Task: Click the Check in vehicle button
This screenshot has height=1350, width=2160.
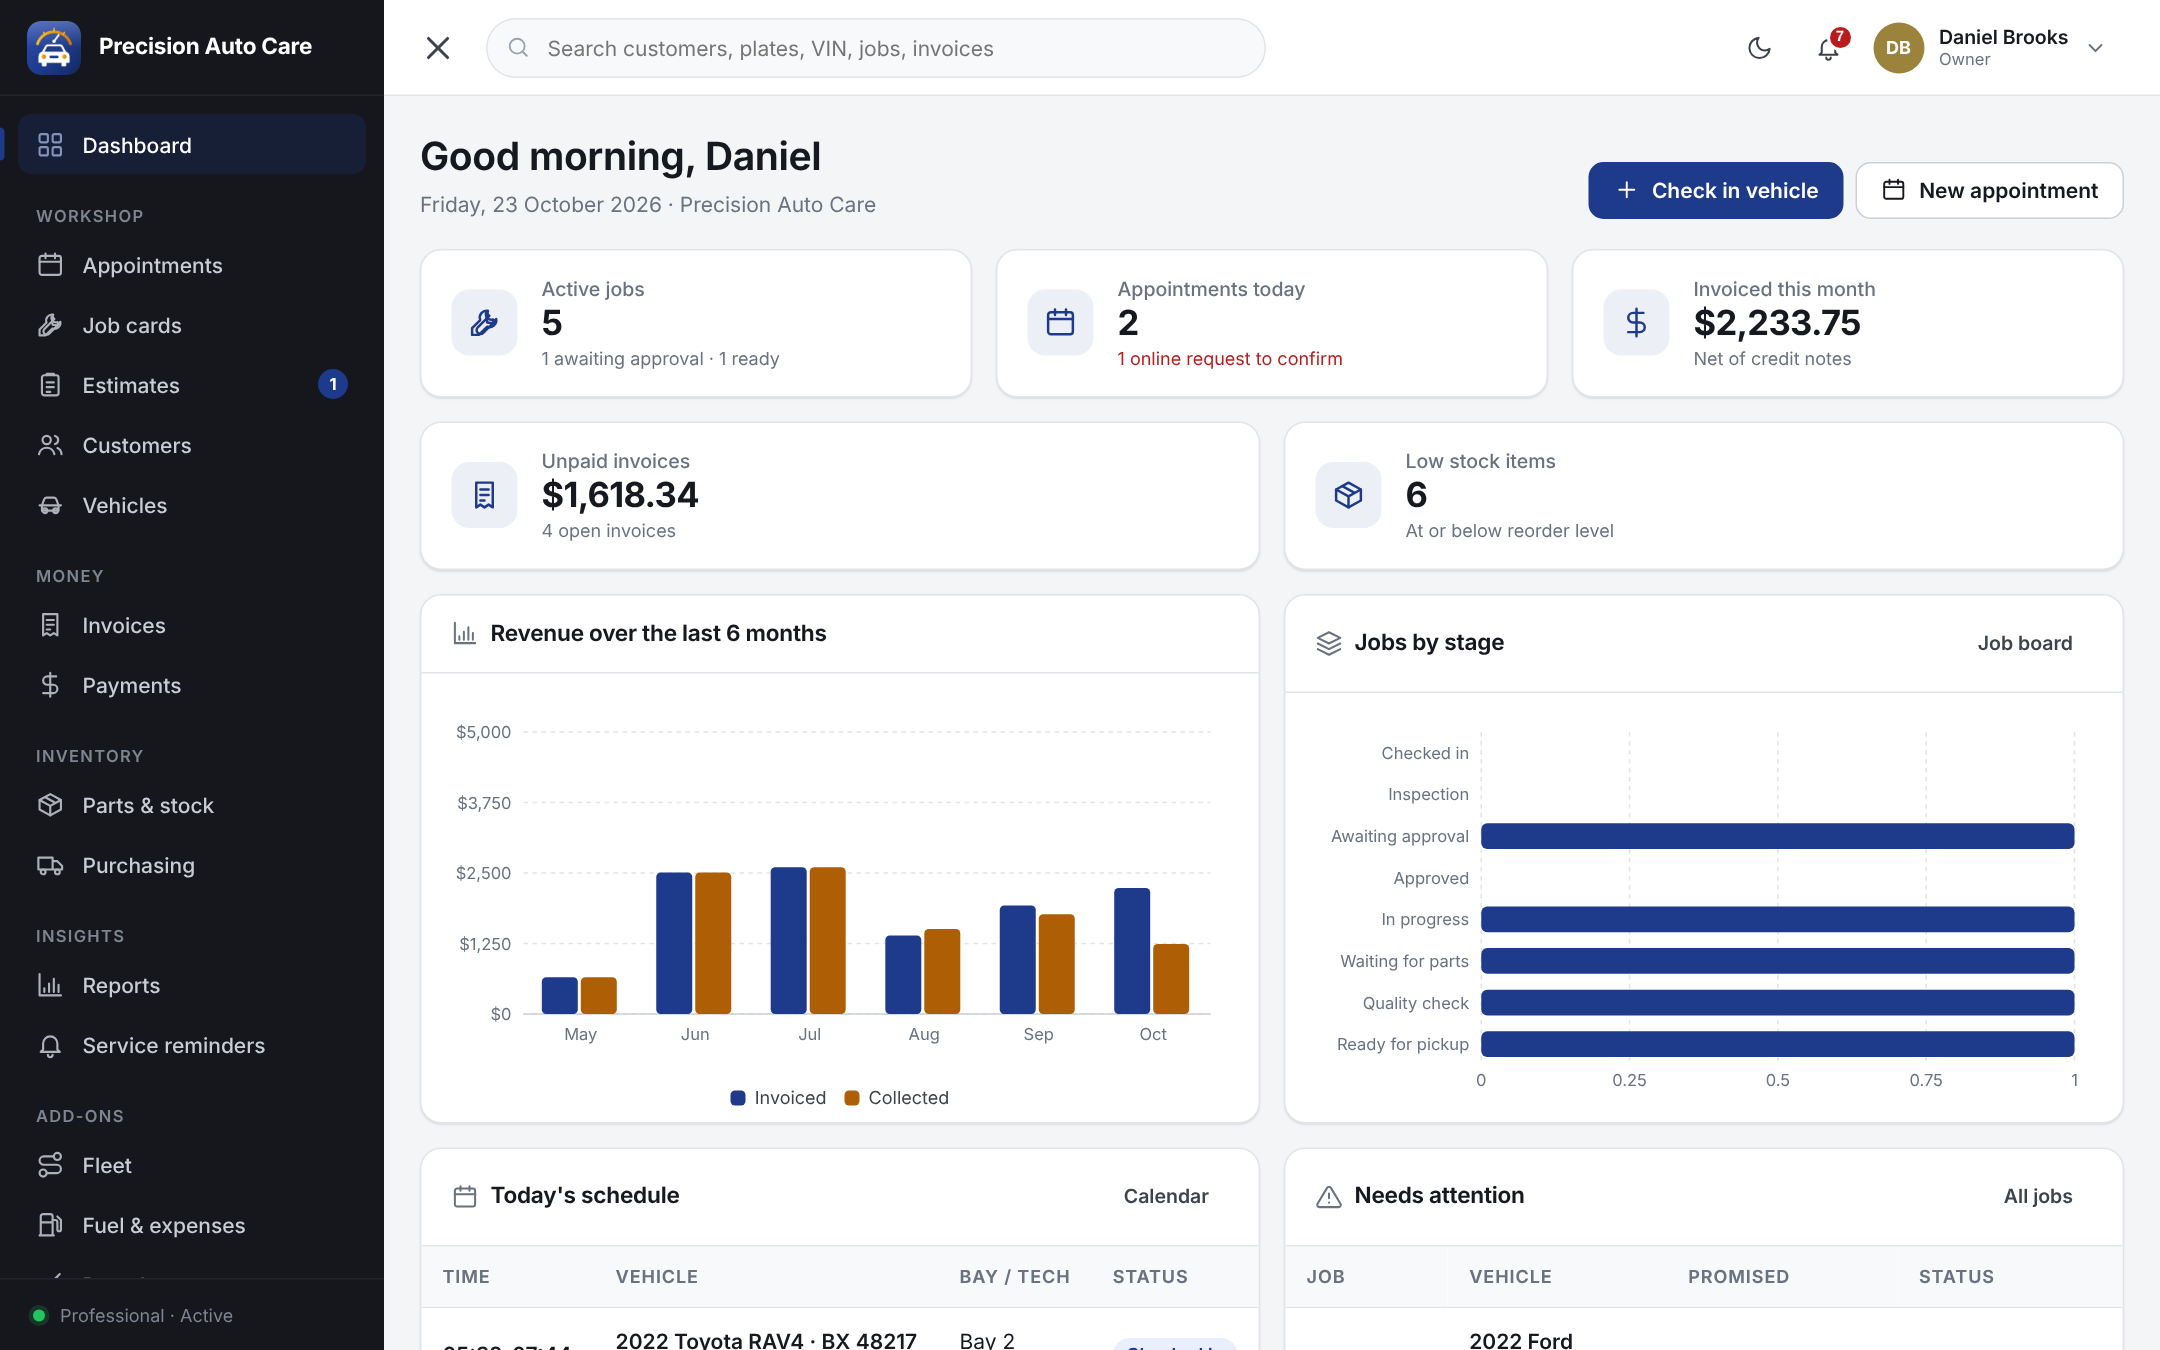Action: [x=1715, y=190]
